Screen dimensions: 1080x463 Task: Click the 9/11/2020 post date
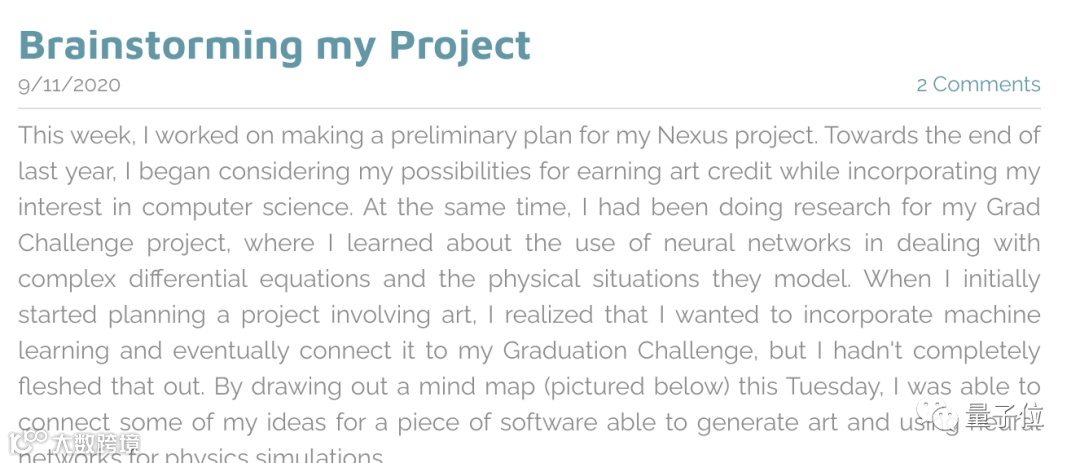tap(69, 84)
